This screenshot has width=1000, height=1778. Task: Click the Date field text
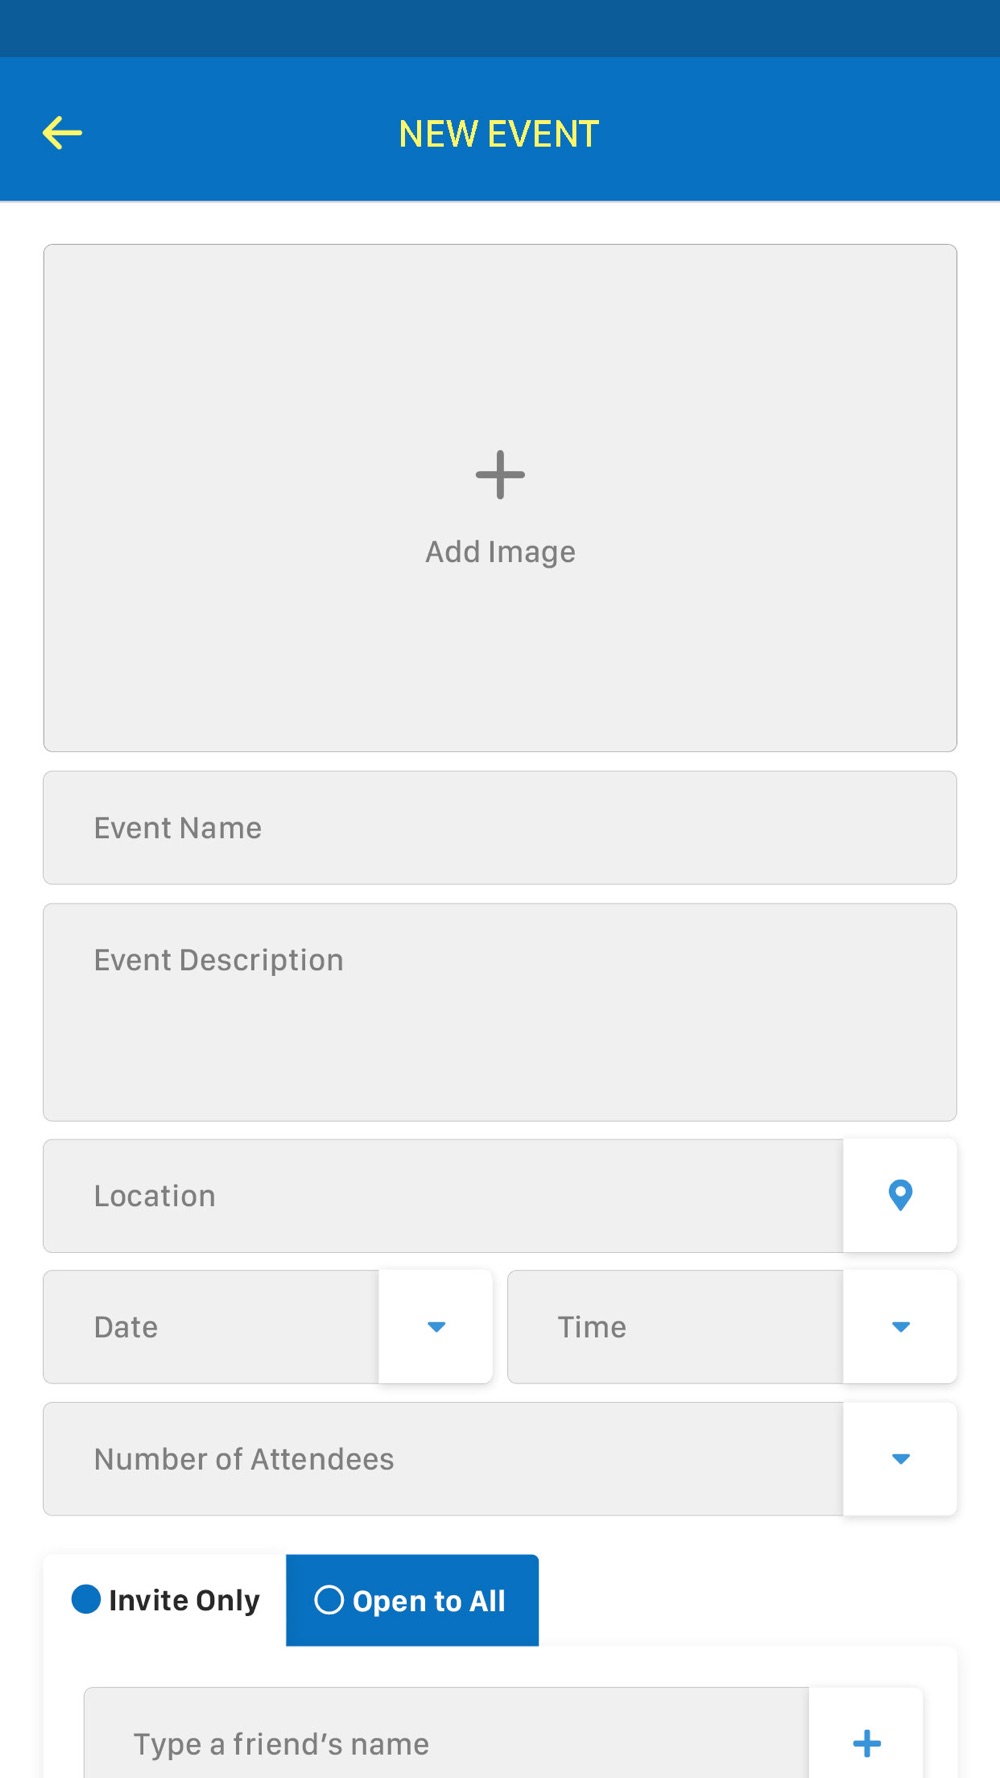pos(126,1327)
